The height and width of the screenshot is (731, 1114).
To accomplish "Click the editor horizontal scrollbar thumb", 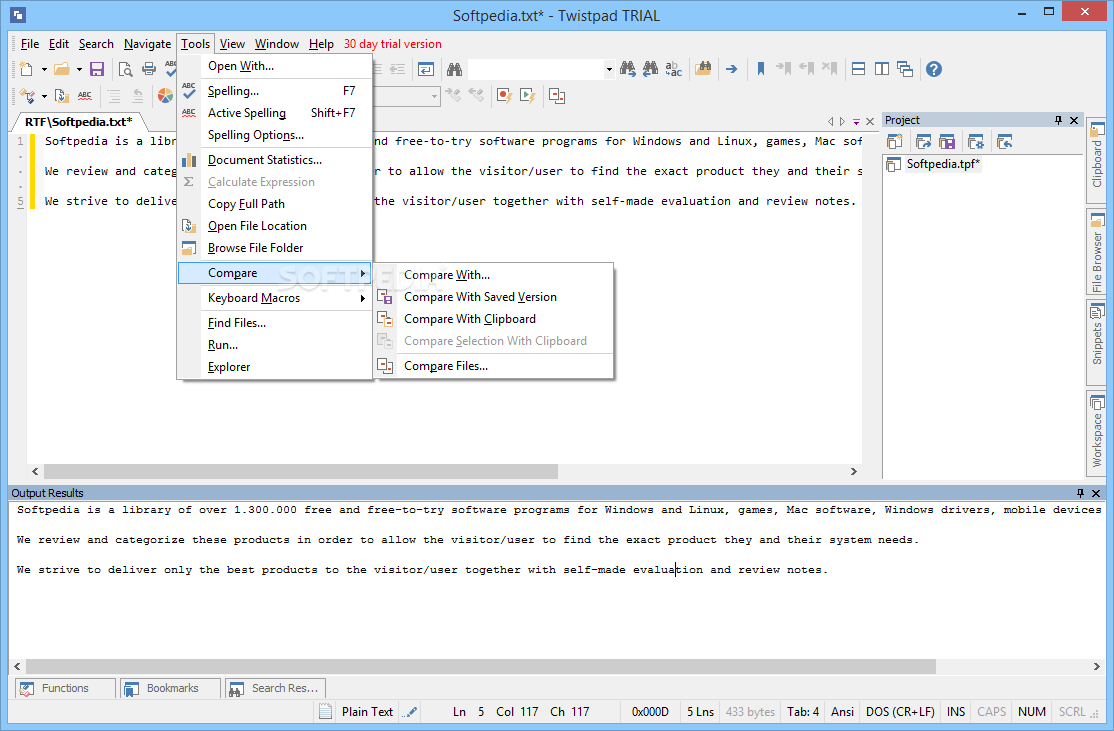I will 301,472.
